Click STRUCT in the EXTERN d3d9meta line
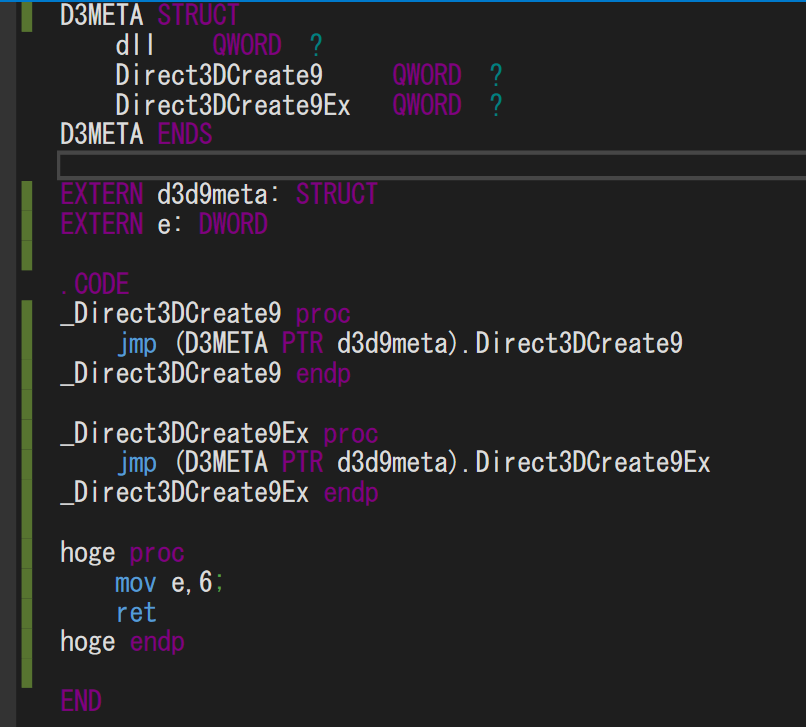The height and width of the screenshot is (727, 806). pyautogui.click(x=337, y=194)
